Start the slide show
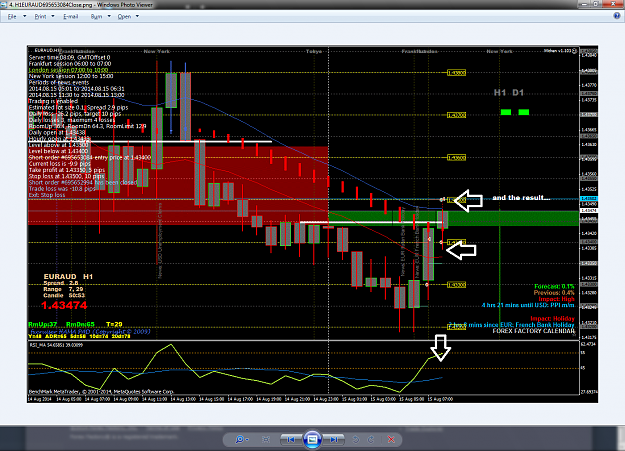 [x=312, y=439]
